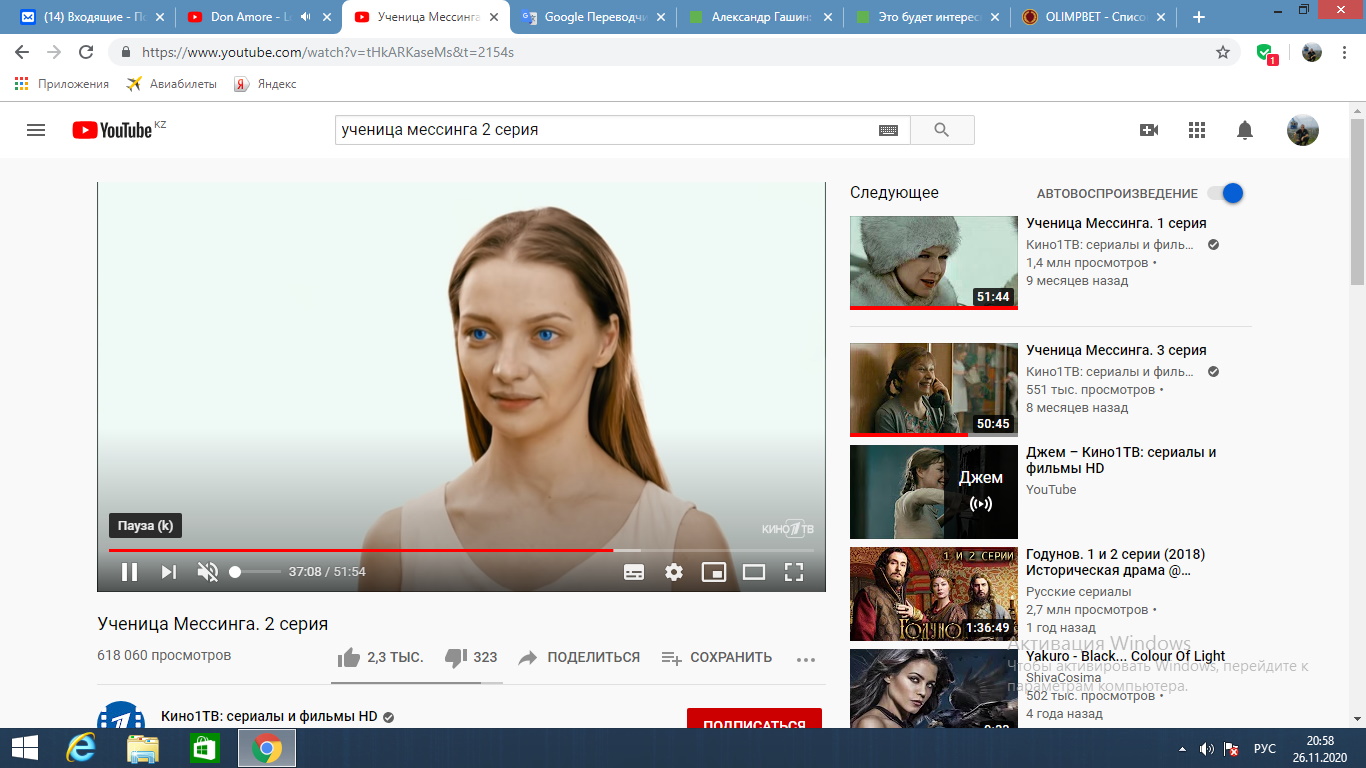Open the system tray volume icon

point(1207,748)
